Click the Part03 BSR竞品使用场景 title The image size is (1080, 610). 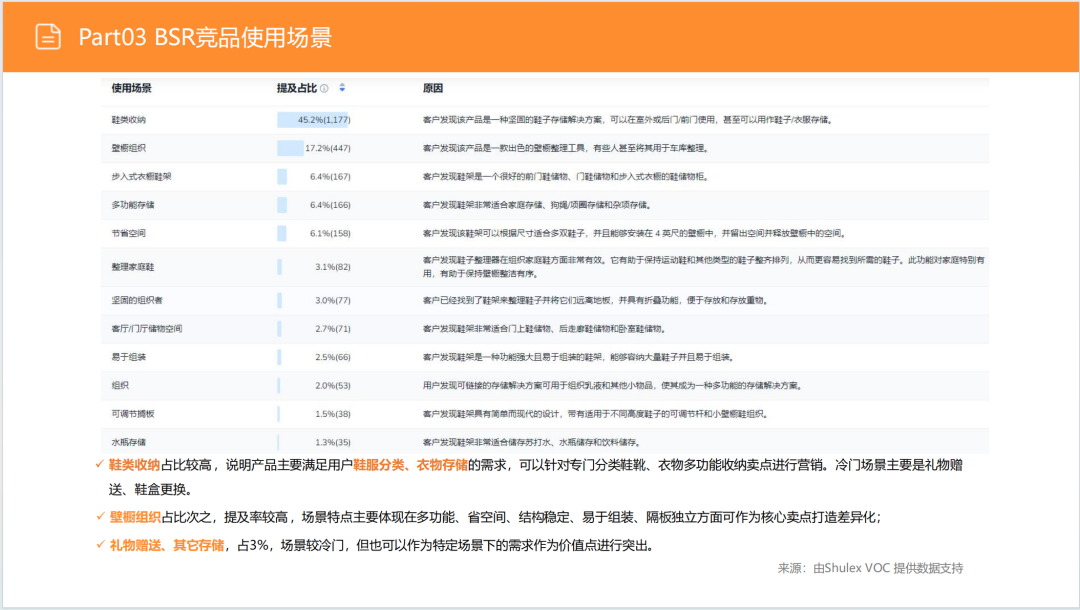click(x=205, y=36)
